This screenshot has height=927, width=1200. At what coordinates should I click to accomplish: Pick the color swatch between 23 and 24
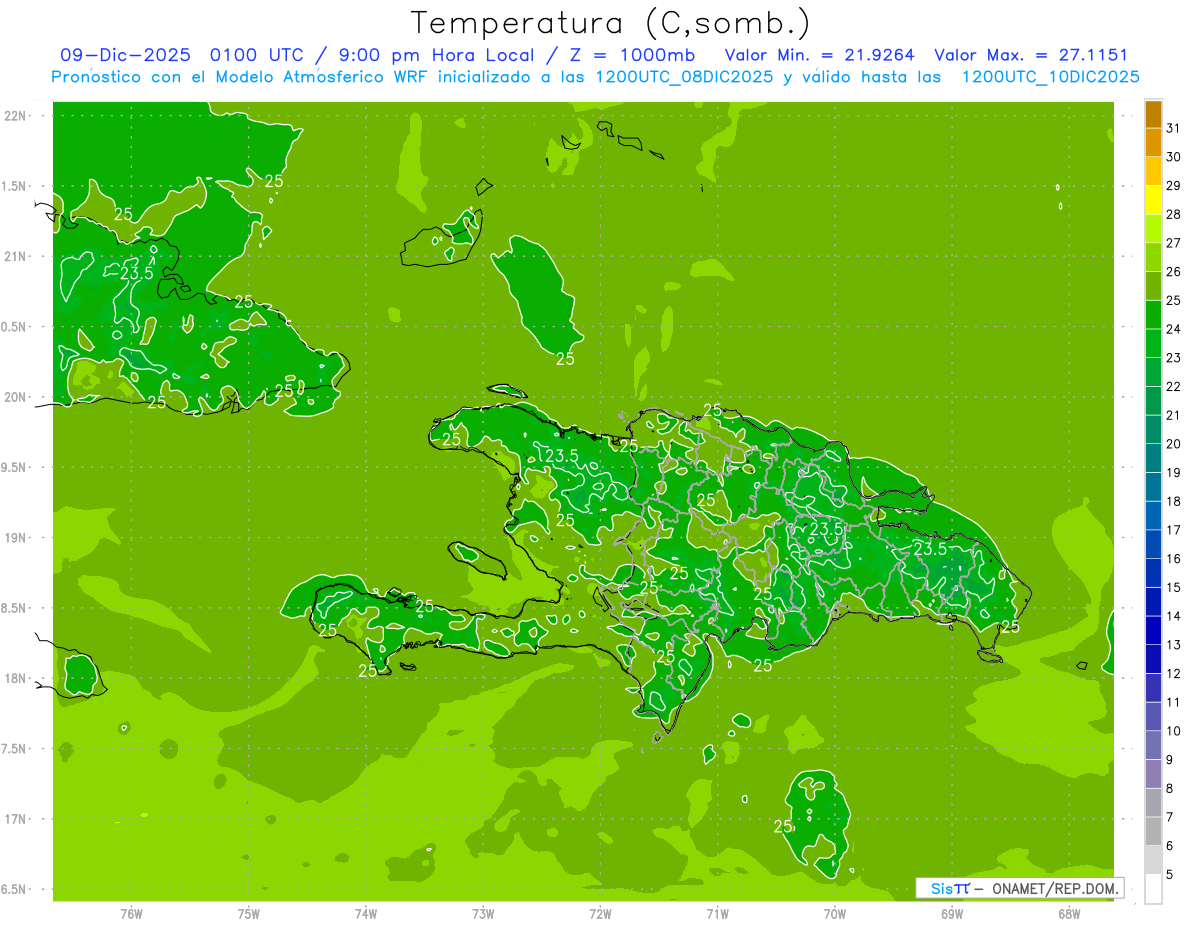pos(1153,343)
